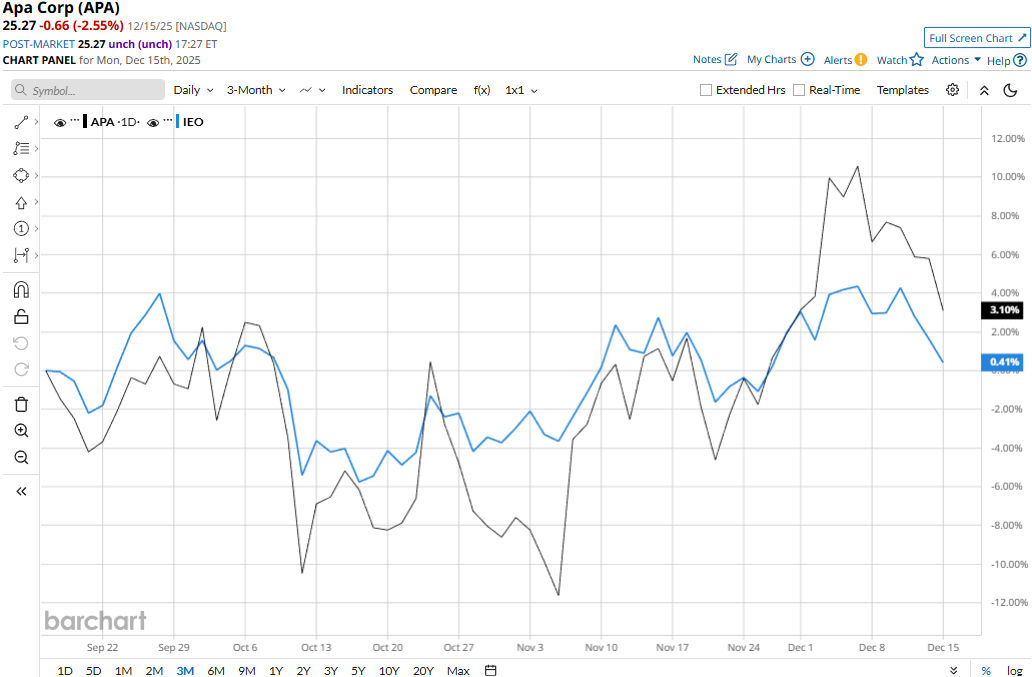Select the trend line drawing tool
Viewport: 1032px width, 677px height.
click(21, 122)
